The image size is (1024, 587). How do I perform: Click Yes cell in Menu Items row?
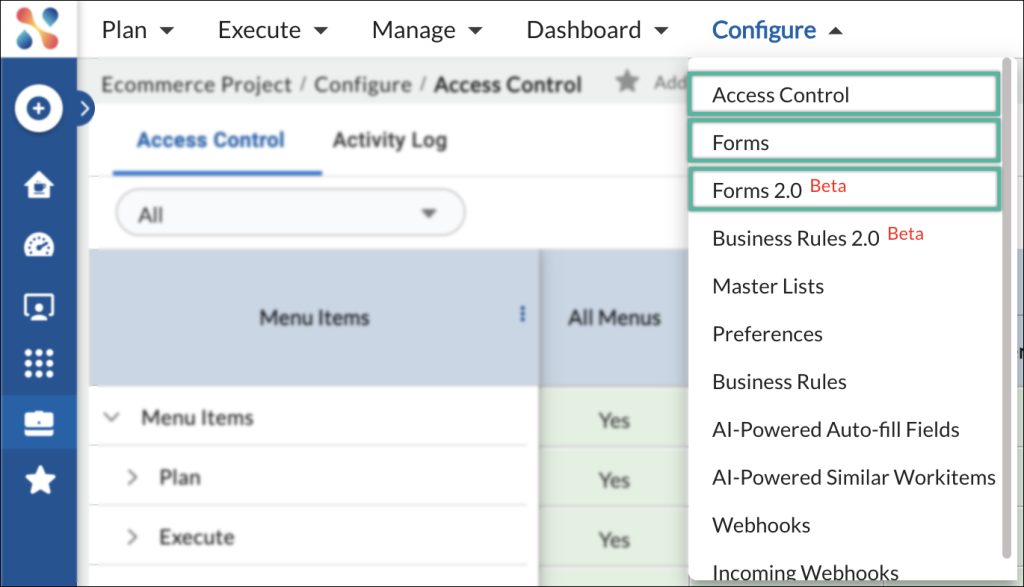point(614,420)
